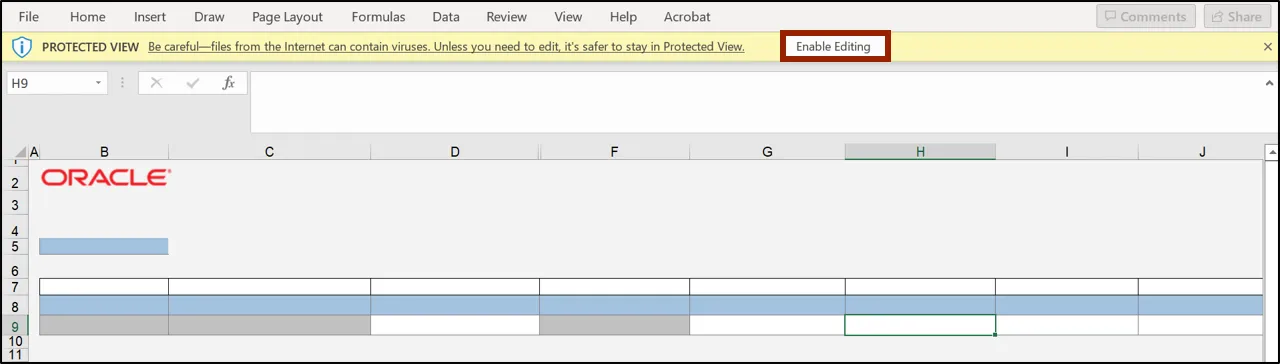The image size is (1280, 364).
Task: Click the Protected View shield icon
Action: pyautogui.click(x=23, y=47)
